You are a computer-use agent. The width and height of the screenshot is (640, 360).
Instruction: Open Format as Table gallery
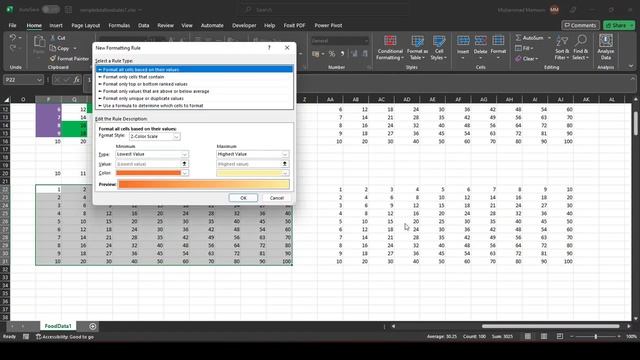(417, 48)
